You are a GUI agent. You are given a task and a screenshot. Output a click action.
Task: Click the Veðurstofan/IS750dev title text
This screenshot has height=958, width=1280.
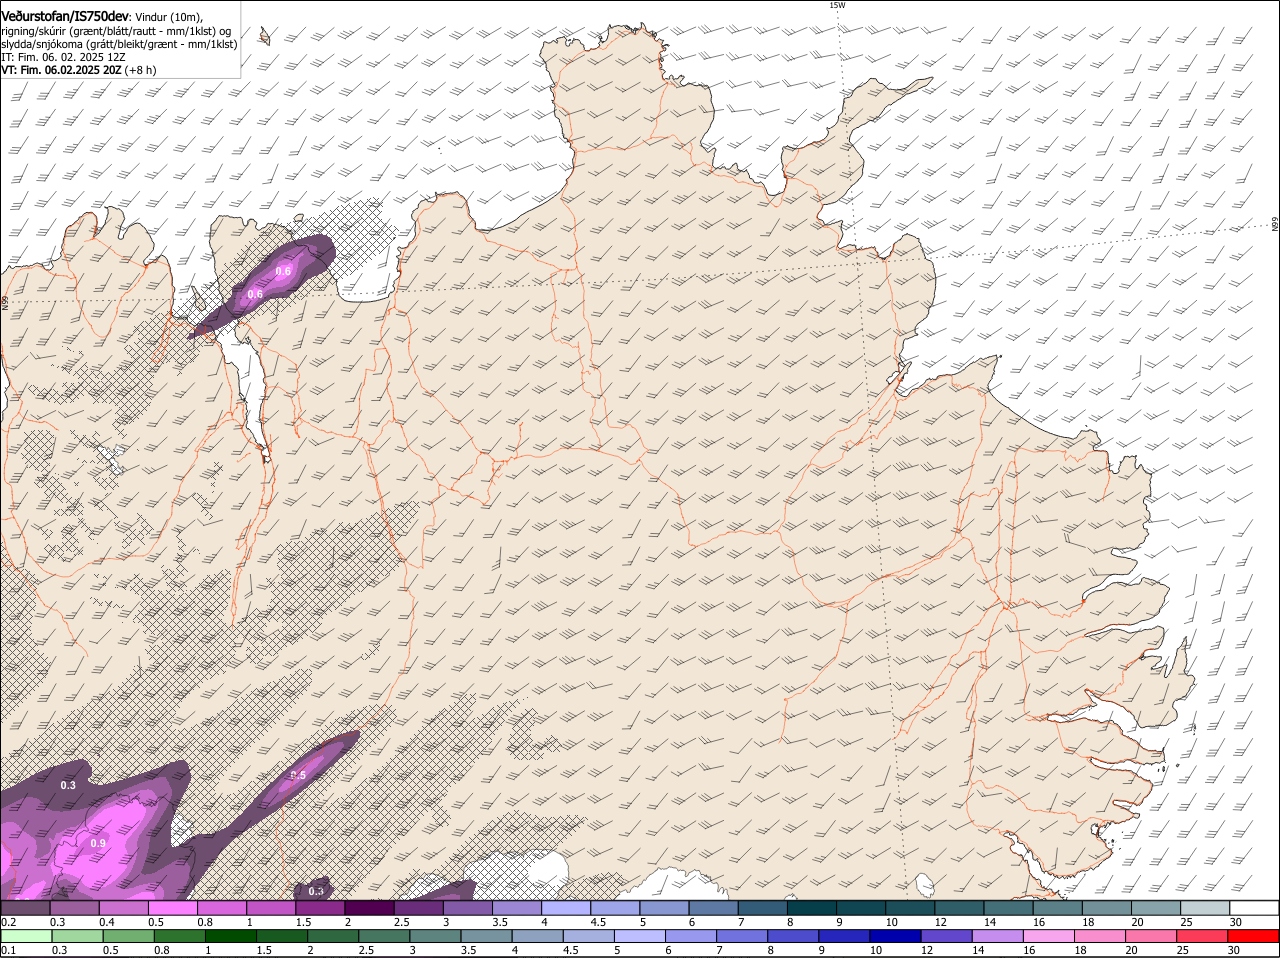(x=65, y=17)
